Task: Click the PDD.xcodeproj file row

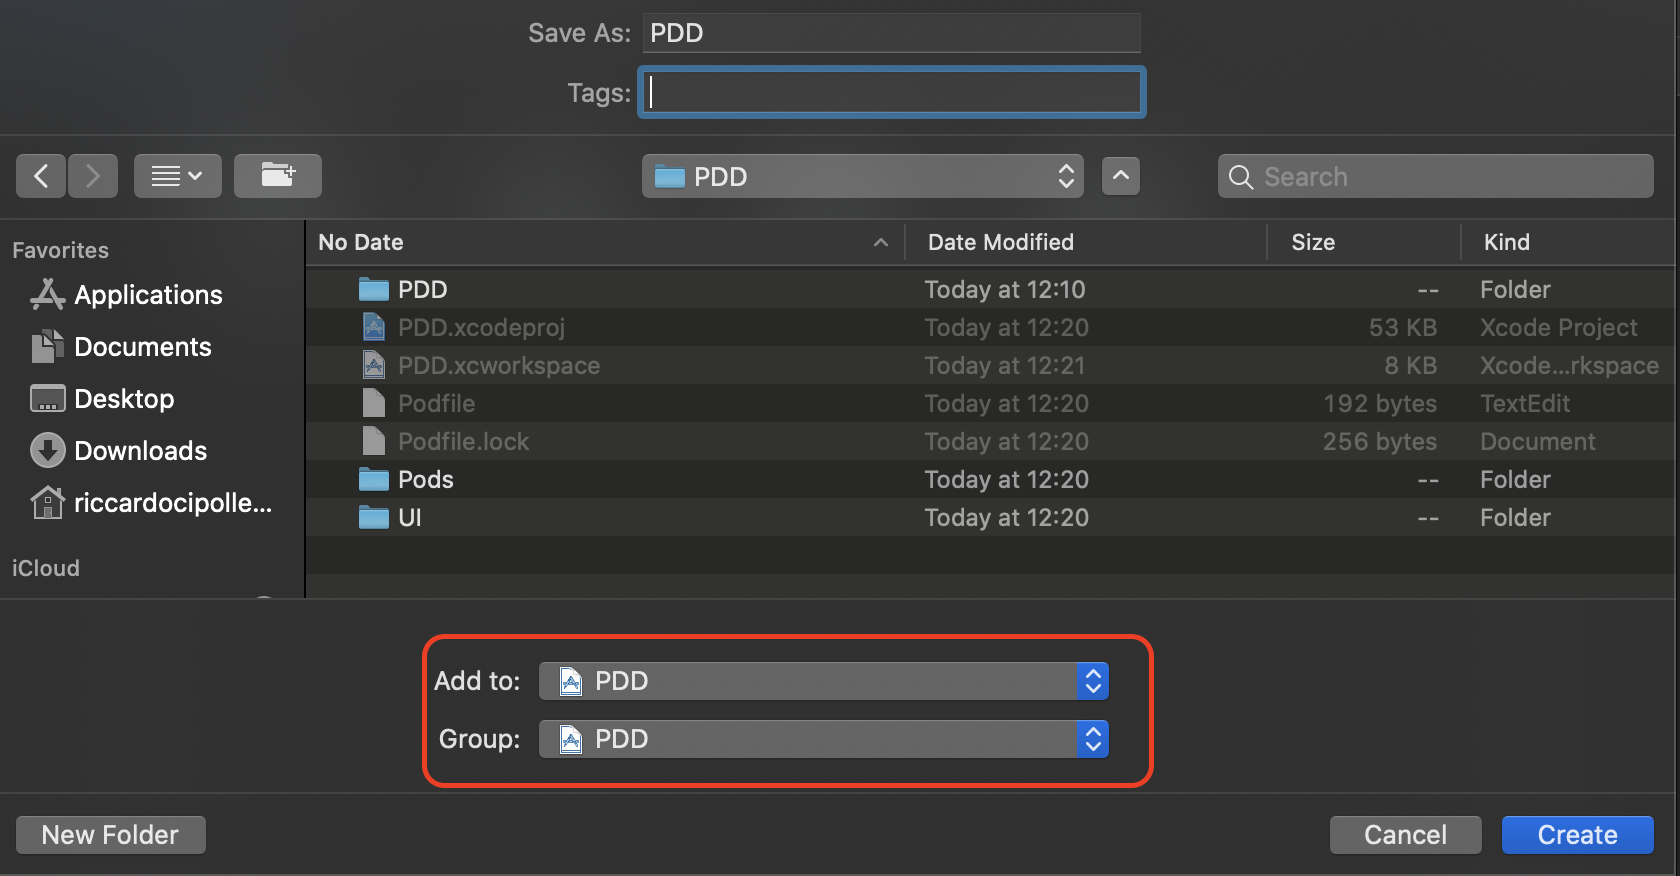Action: [990, 327]
